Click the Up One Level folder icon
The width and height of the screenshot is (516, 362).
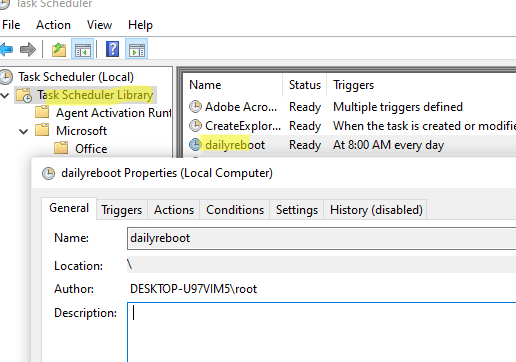(x=59, y=50)
